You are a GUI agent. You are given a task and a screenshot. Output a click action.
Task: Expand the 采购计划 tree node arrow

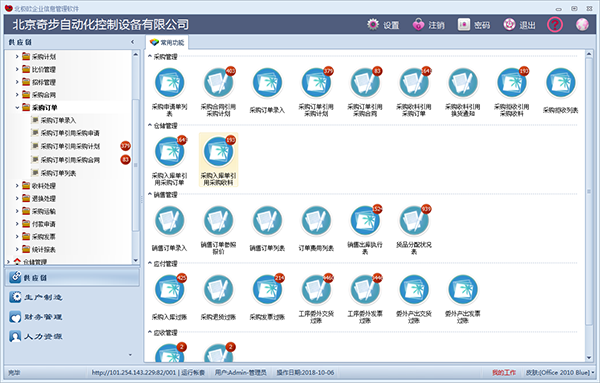tap(17, 57)
